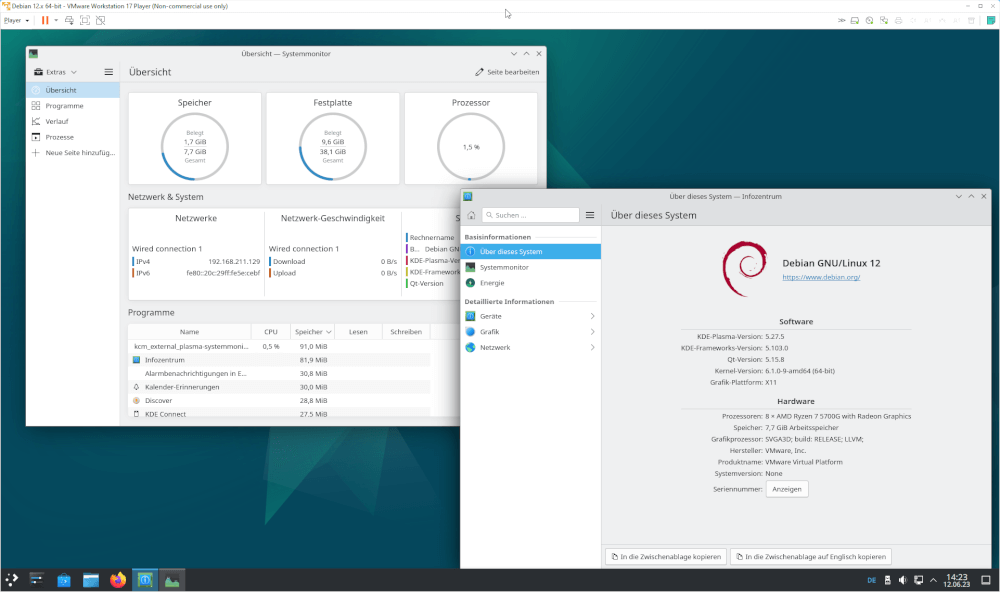Select Systemmonitor in Infozentrum sidebar

(531, 267)
